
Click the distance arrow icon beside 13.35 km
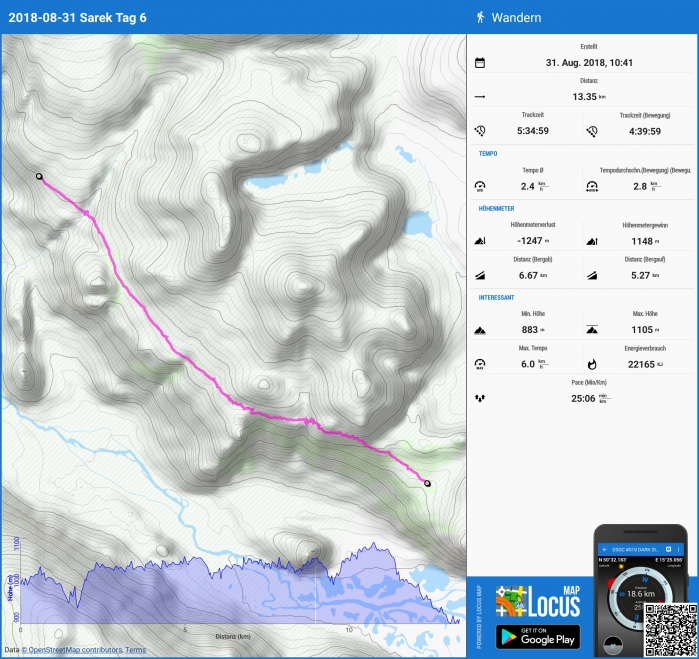[480, 97]
